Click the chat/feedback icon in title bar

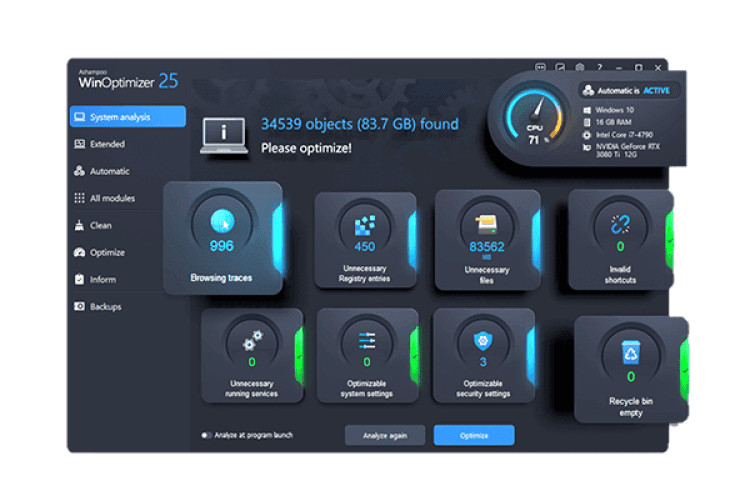click(x=540, y=67)
